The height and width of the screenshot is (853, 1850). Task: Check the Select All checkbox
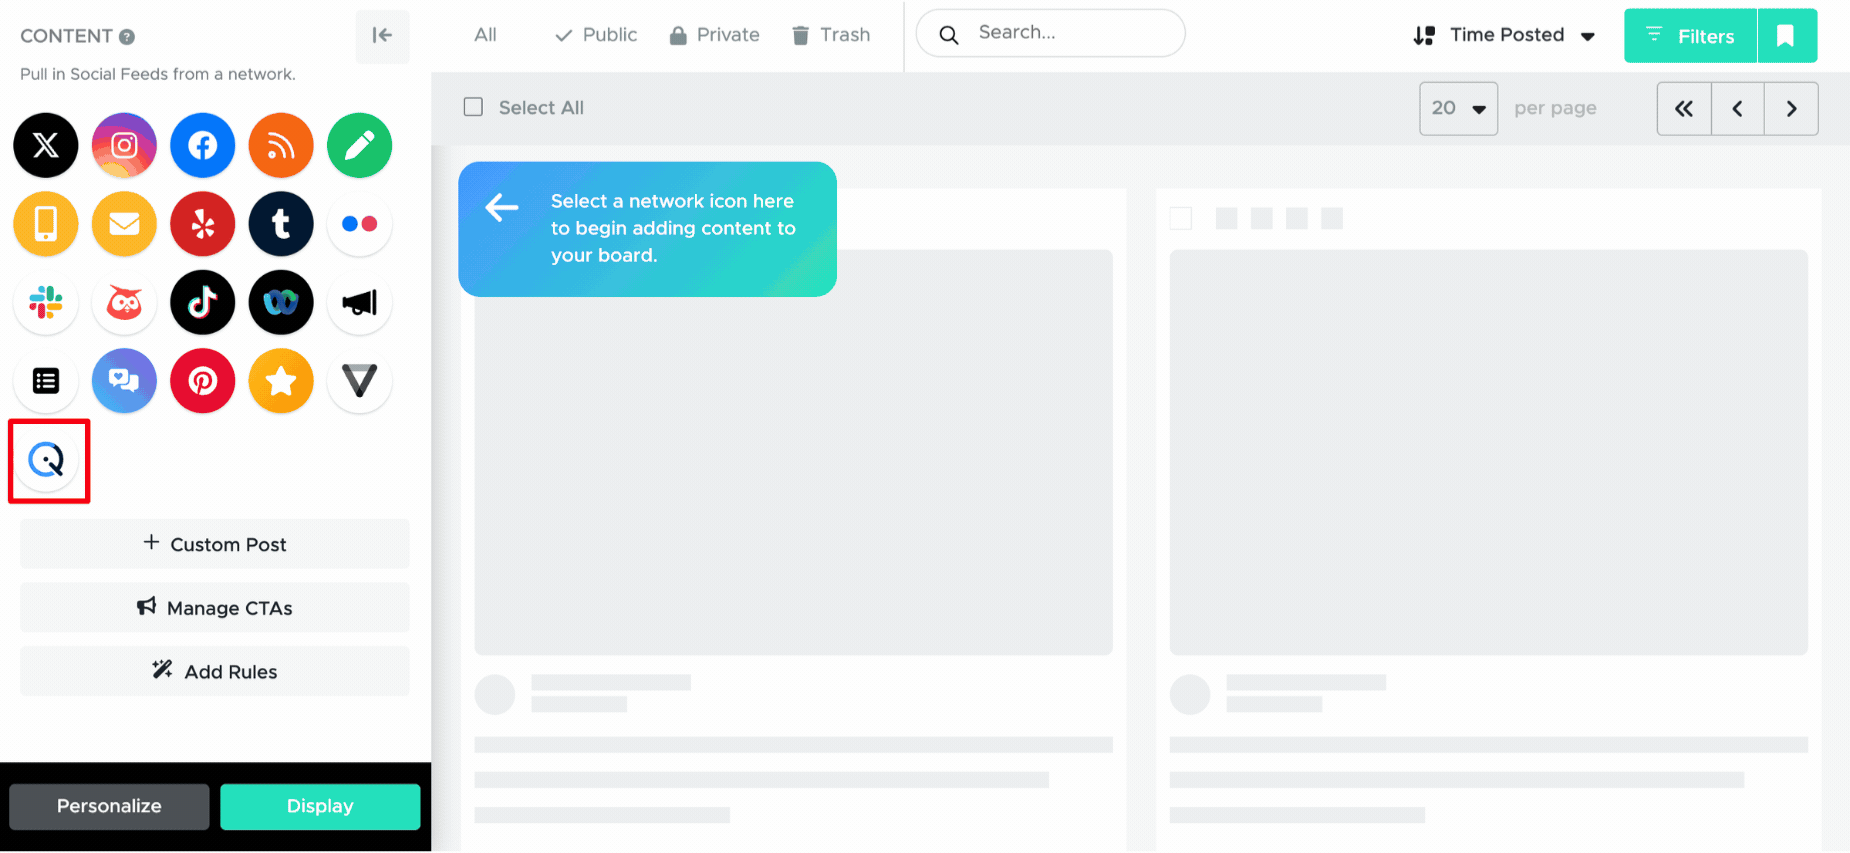pyautogui.click(x=473, y=107)
